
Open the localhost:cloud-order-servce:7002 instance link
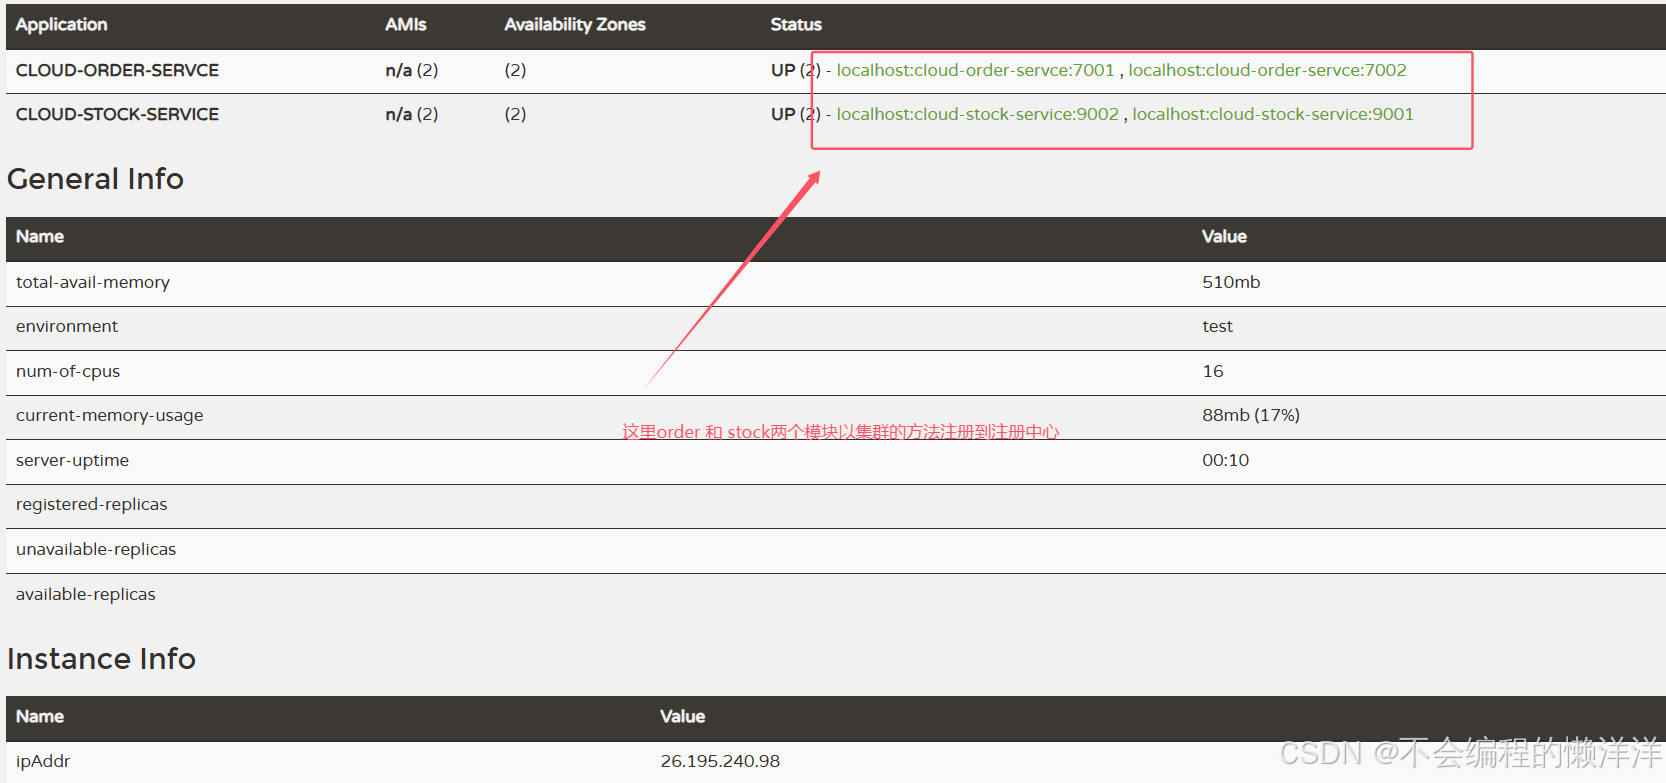click(1267, 70)
